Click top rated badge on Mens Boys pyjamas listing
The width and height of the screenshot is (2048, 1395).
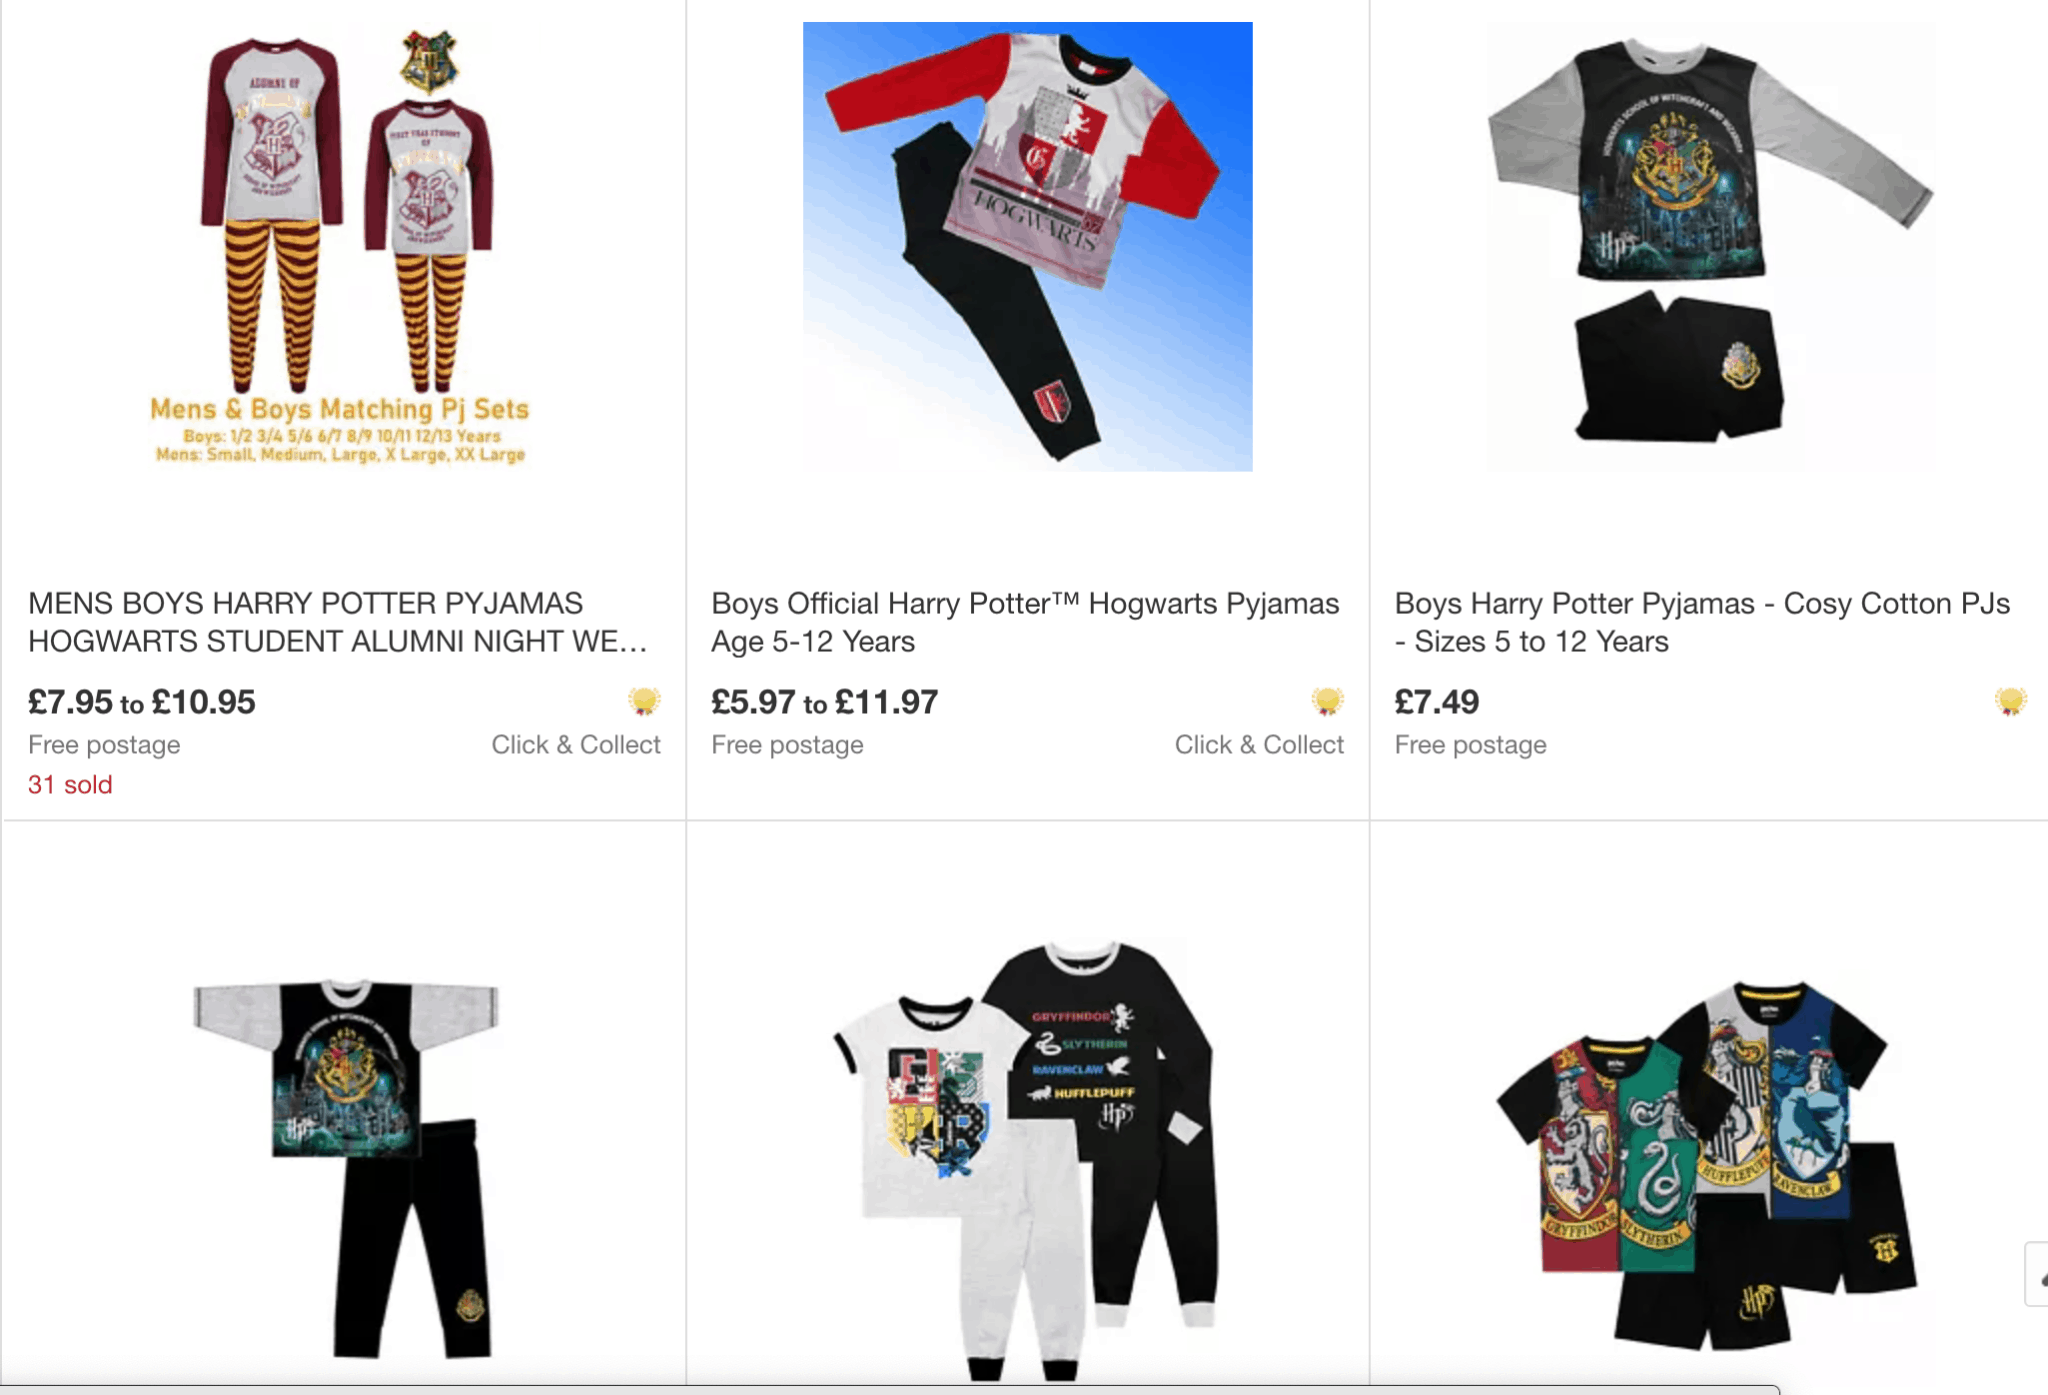644,701
